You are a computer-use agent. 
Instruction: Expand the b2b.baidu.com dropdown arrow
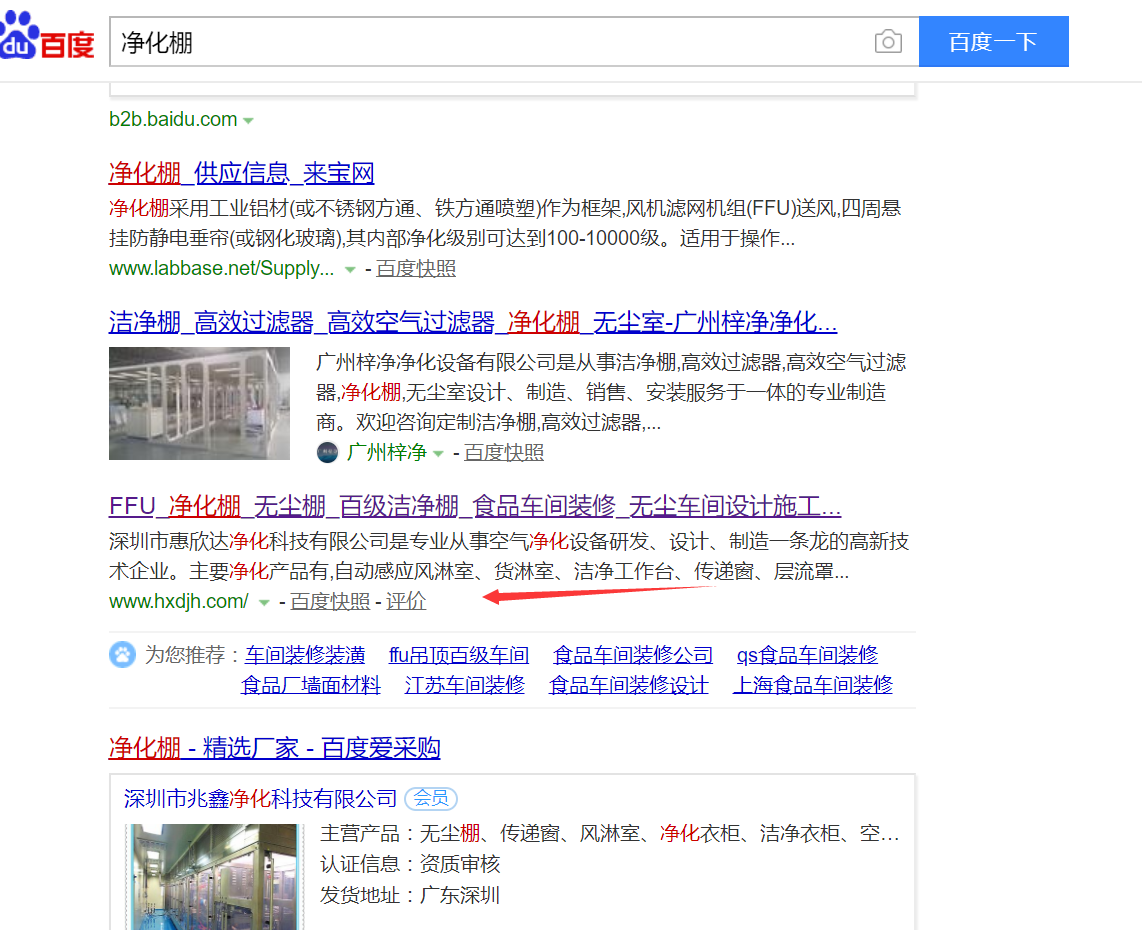(248, 120)
